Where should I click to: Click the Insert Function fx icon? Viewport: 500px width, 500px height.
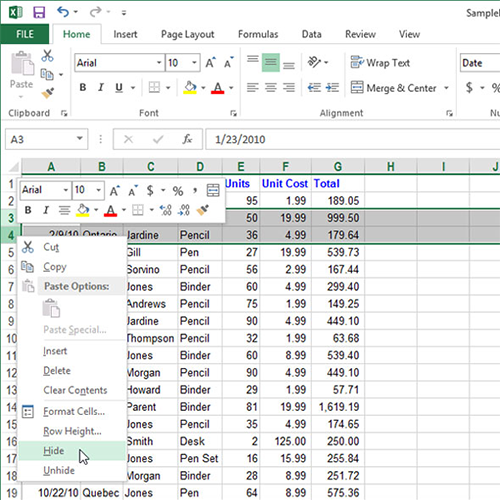[187, 139]
